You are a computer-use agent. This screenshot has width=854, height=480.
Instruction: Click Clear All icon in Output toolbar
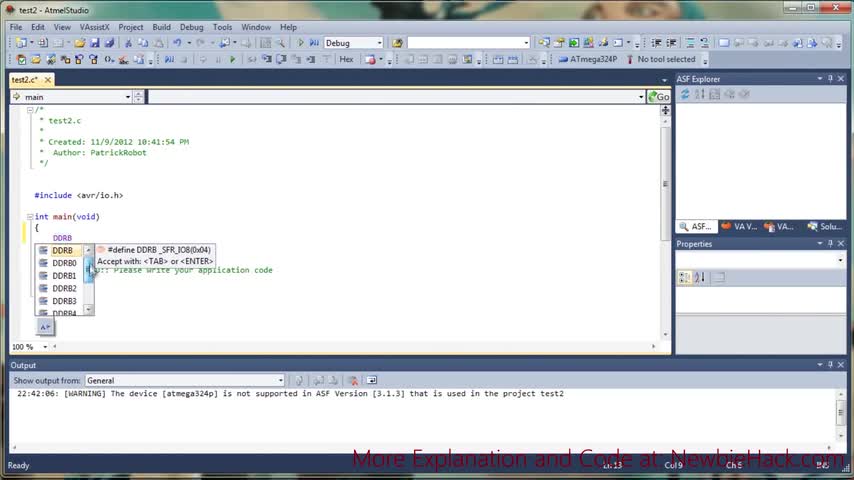pos(352,380)
